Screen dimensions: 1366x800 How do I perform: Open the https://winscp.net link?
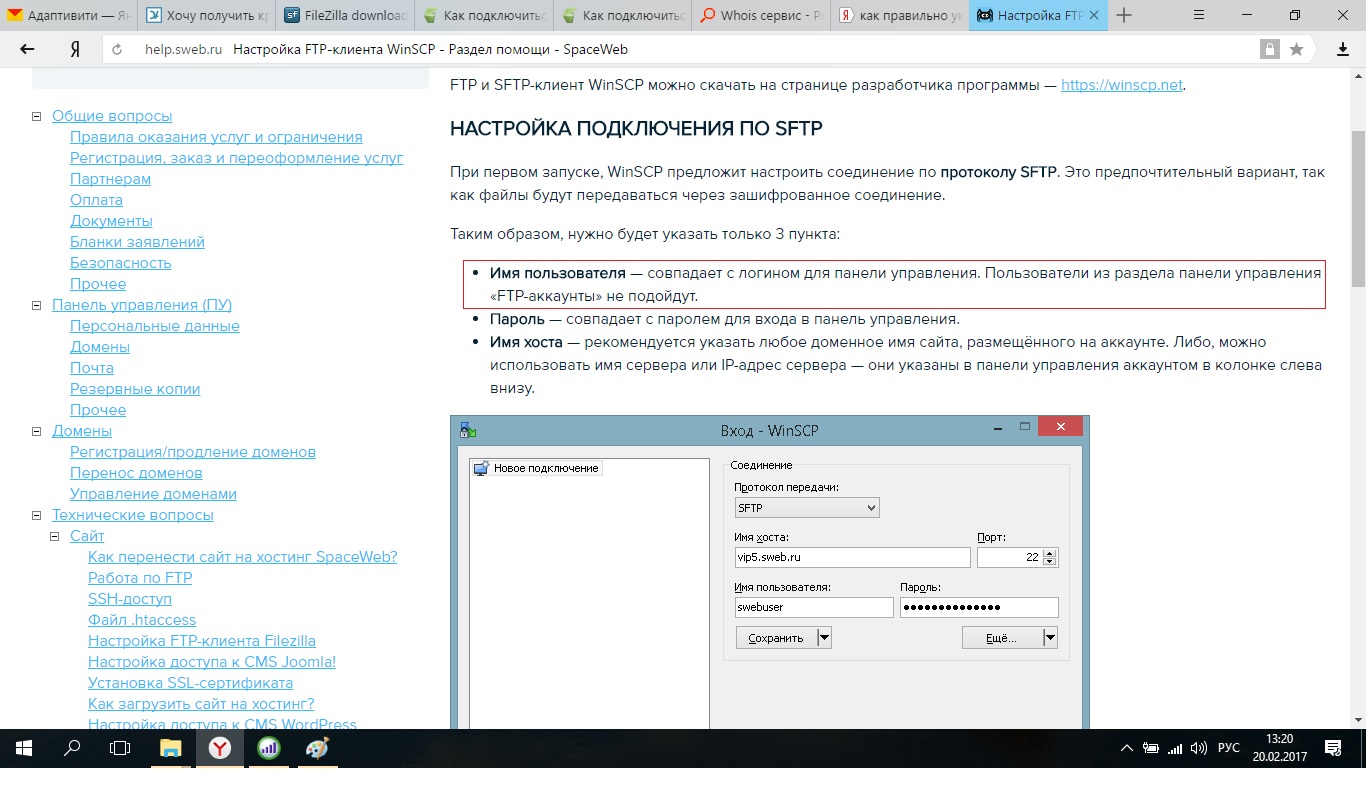pyautogui.click(x=1122, y=85)
